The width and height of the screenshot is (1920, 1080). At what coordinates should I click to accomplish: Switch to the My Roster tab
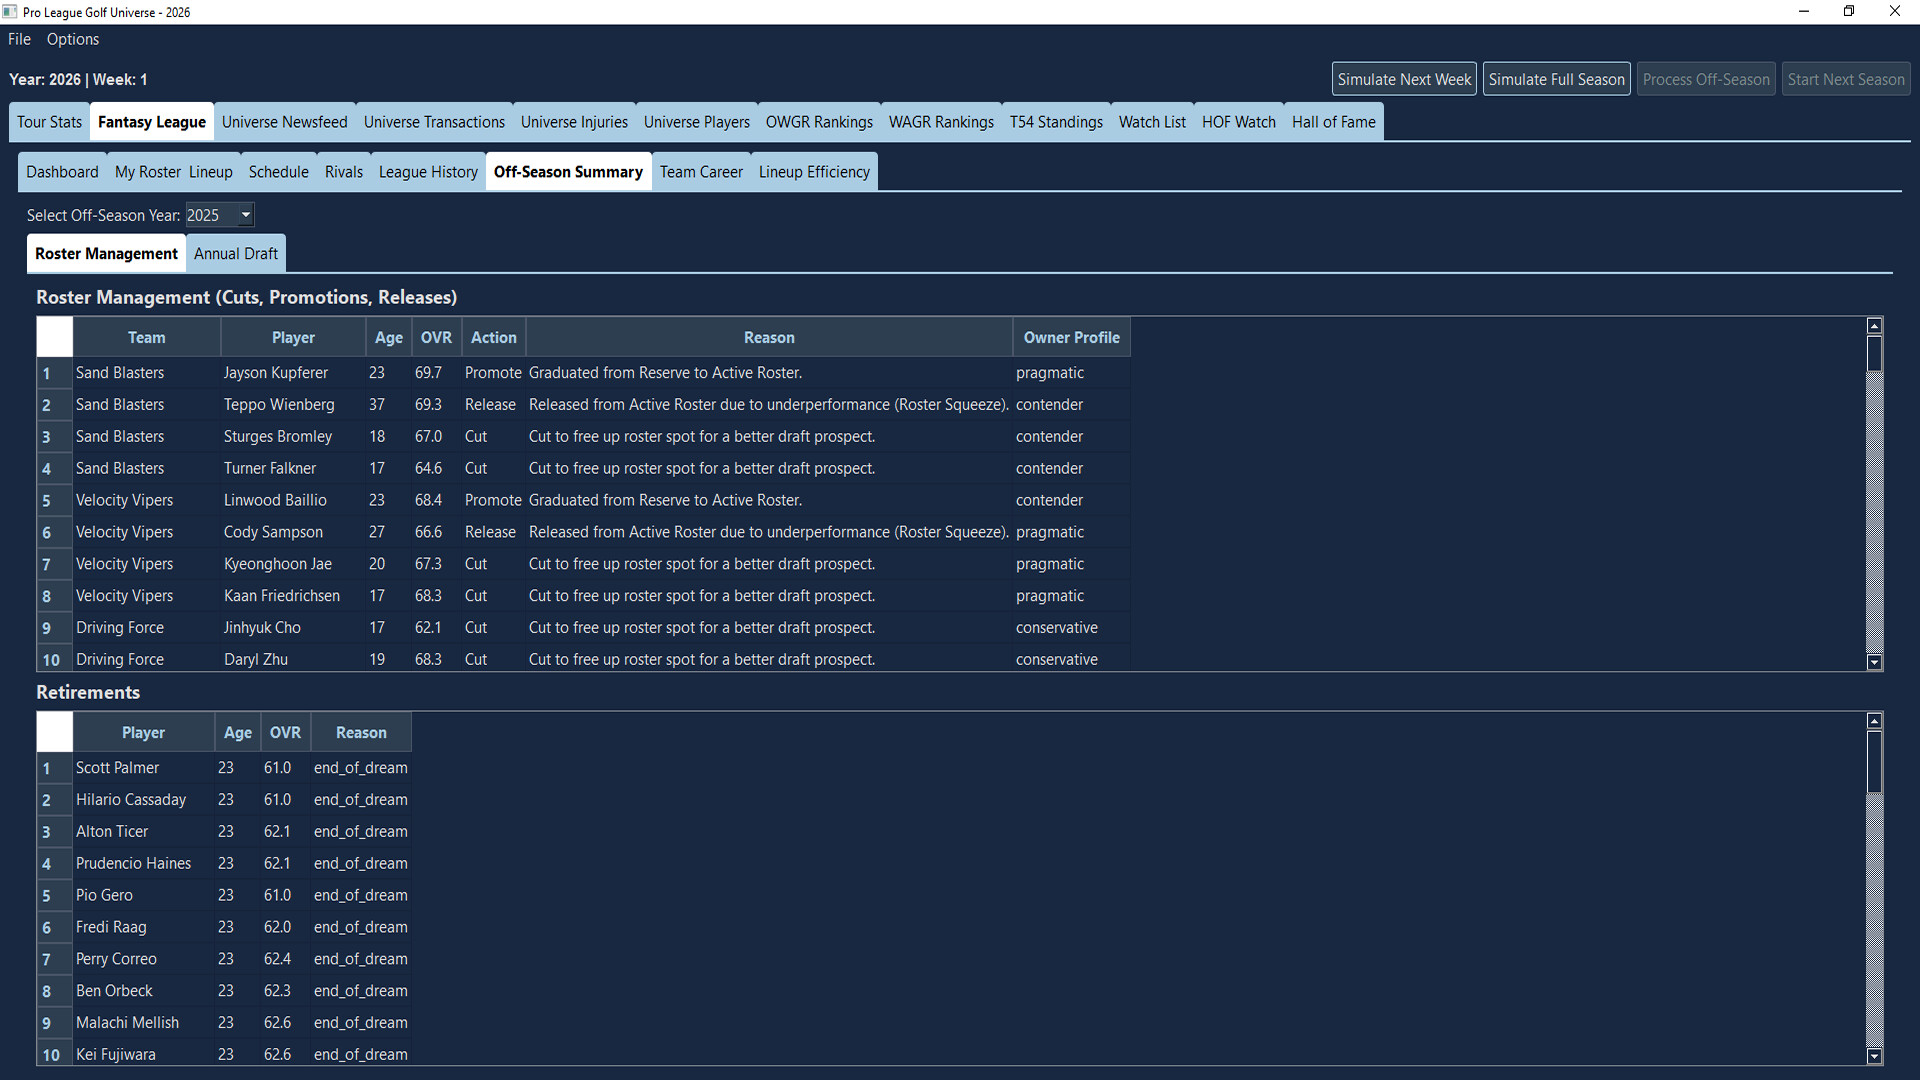pos(147,171)
